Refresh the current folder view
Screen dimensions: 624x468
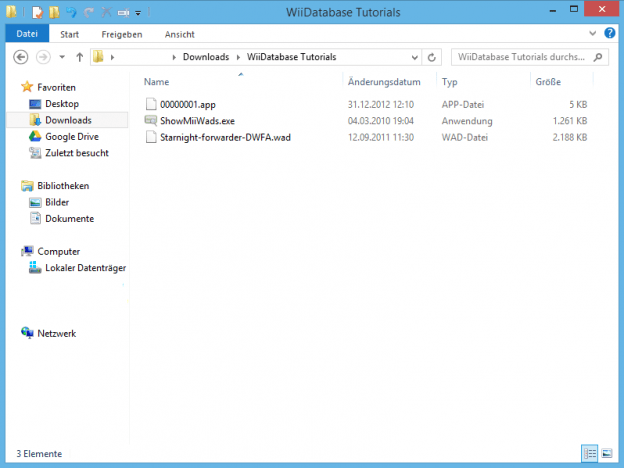pyautogui.click(x=431, y=58)
